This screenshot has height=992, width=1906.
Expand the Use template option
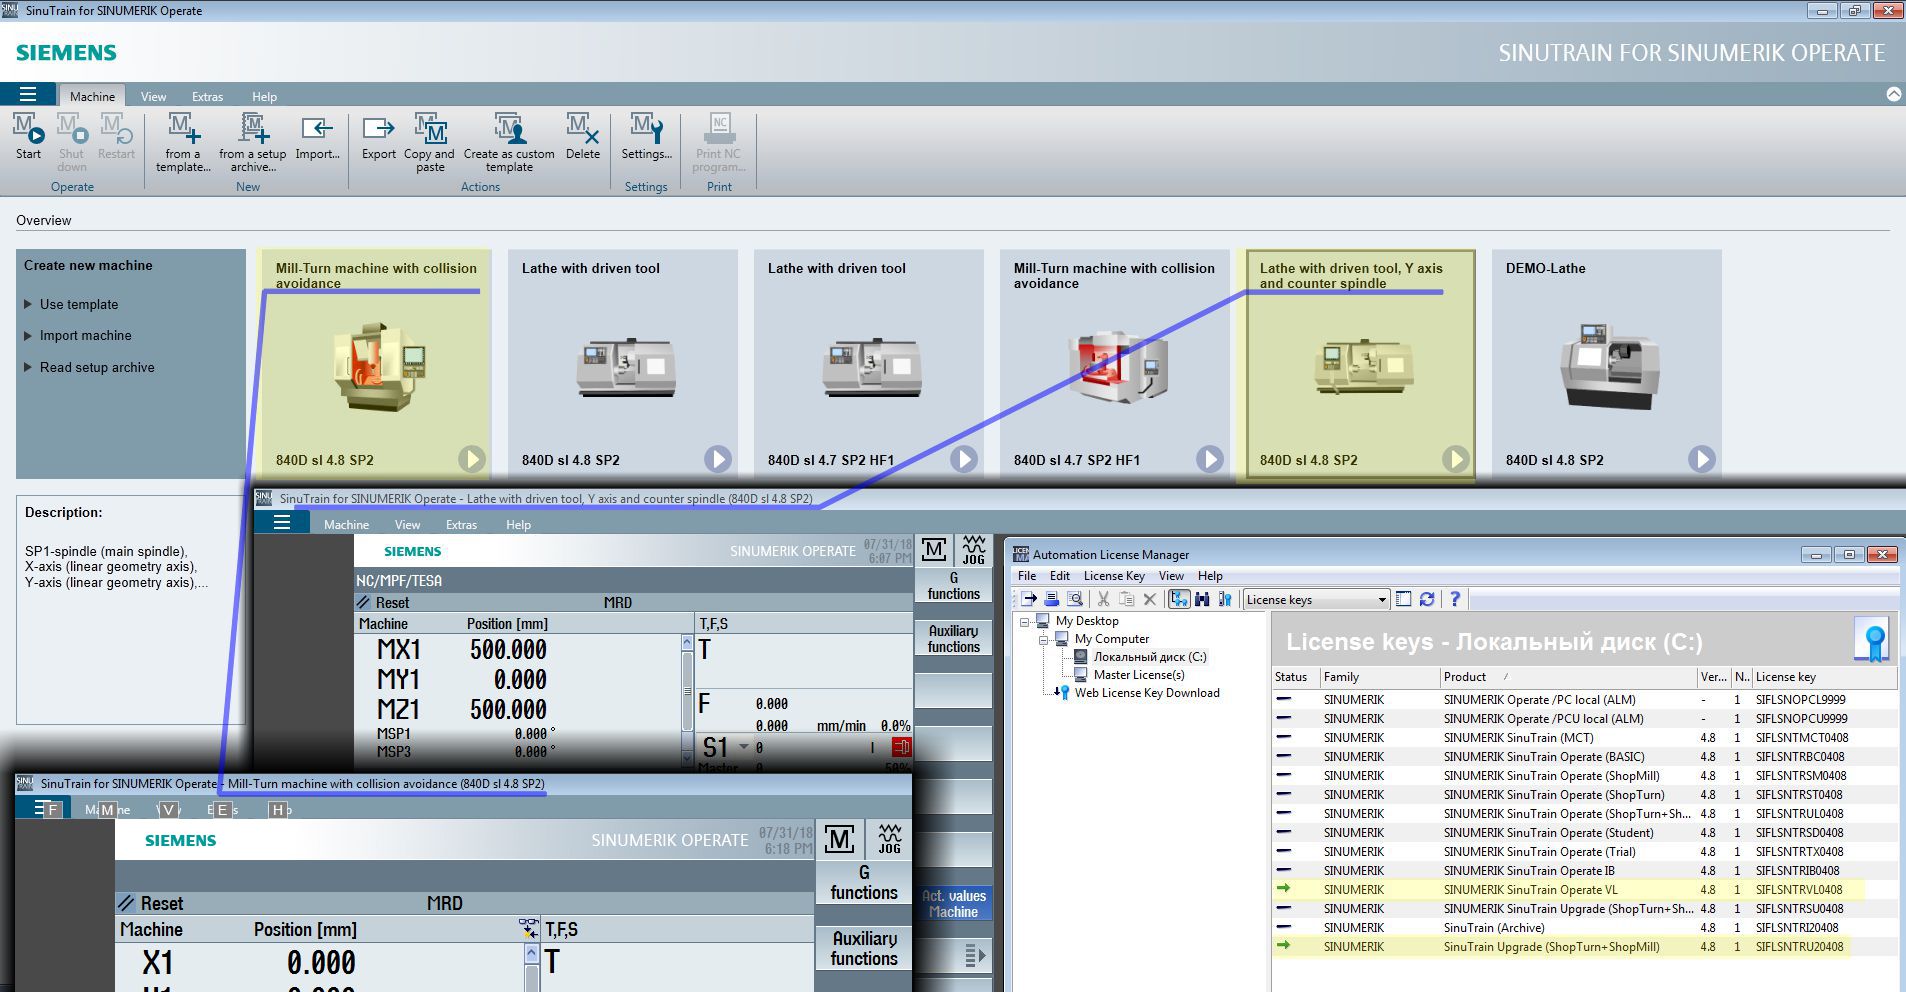pyautogui.click(x=70, y=304)
